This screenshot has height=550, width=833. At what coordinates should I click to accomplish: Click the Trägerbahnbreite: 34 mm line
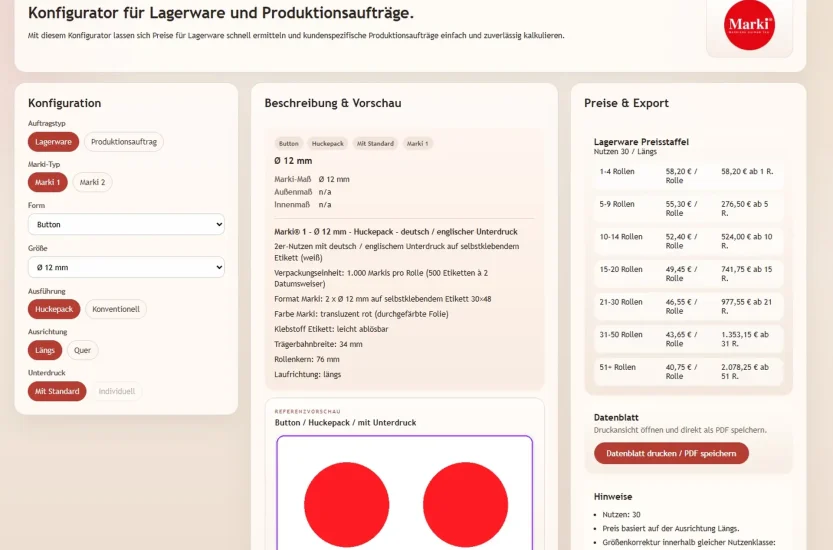(318, 344)
